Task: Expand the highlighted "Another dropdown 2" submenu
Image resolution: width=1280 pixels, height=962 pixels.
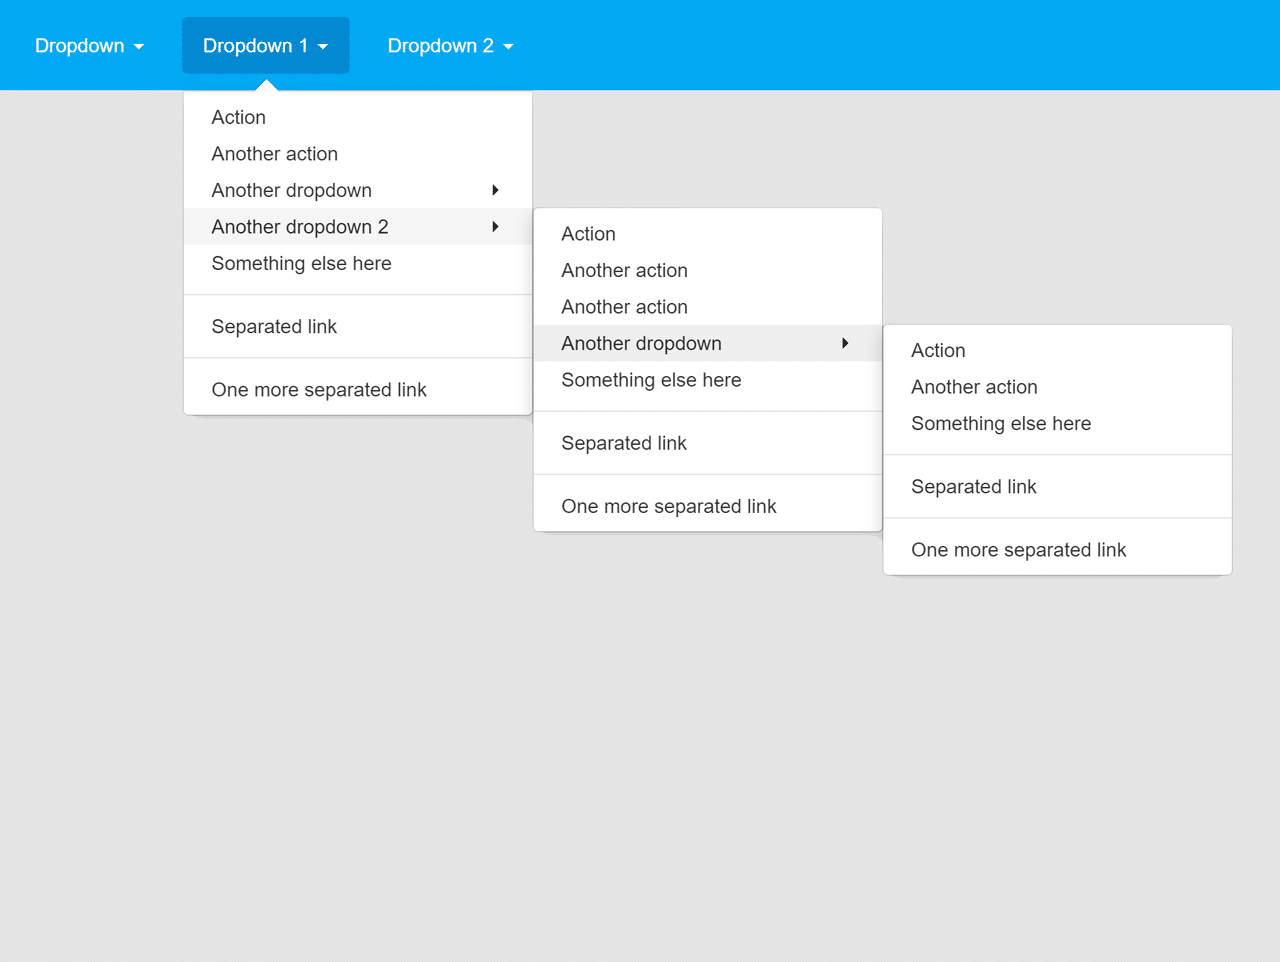Action: point(299,226)
